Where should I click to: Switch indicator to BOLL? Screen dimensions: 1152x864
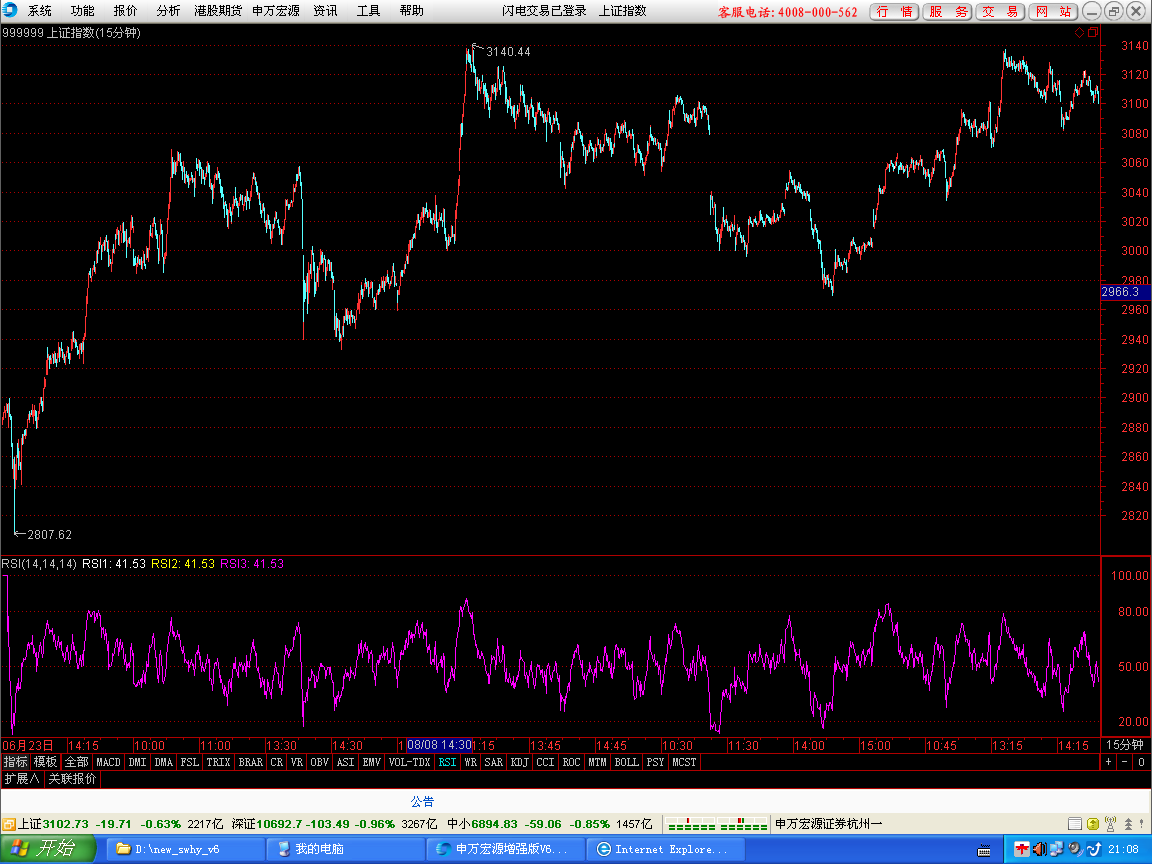627,763
